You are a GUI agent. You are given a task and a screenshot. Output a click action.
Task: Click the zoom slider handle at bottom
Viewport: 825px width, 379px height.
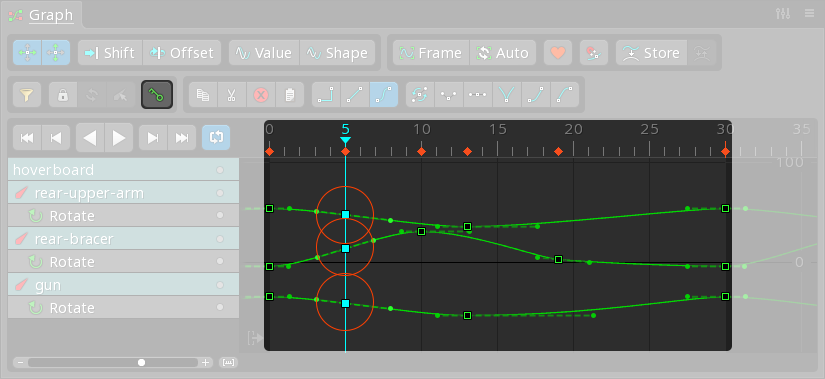coord(141,363)
